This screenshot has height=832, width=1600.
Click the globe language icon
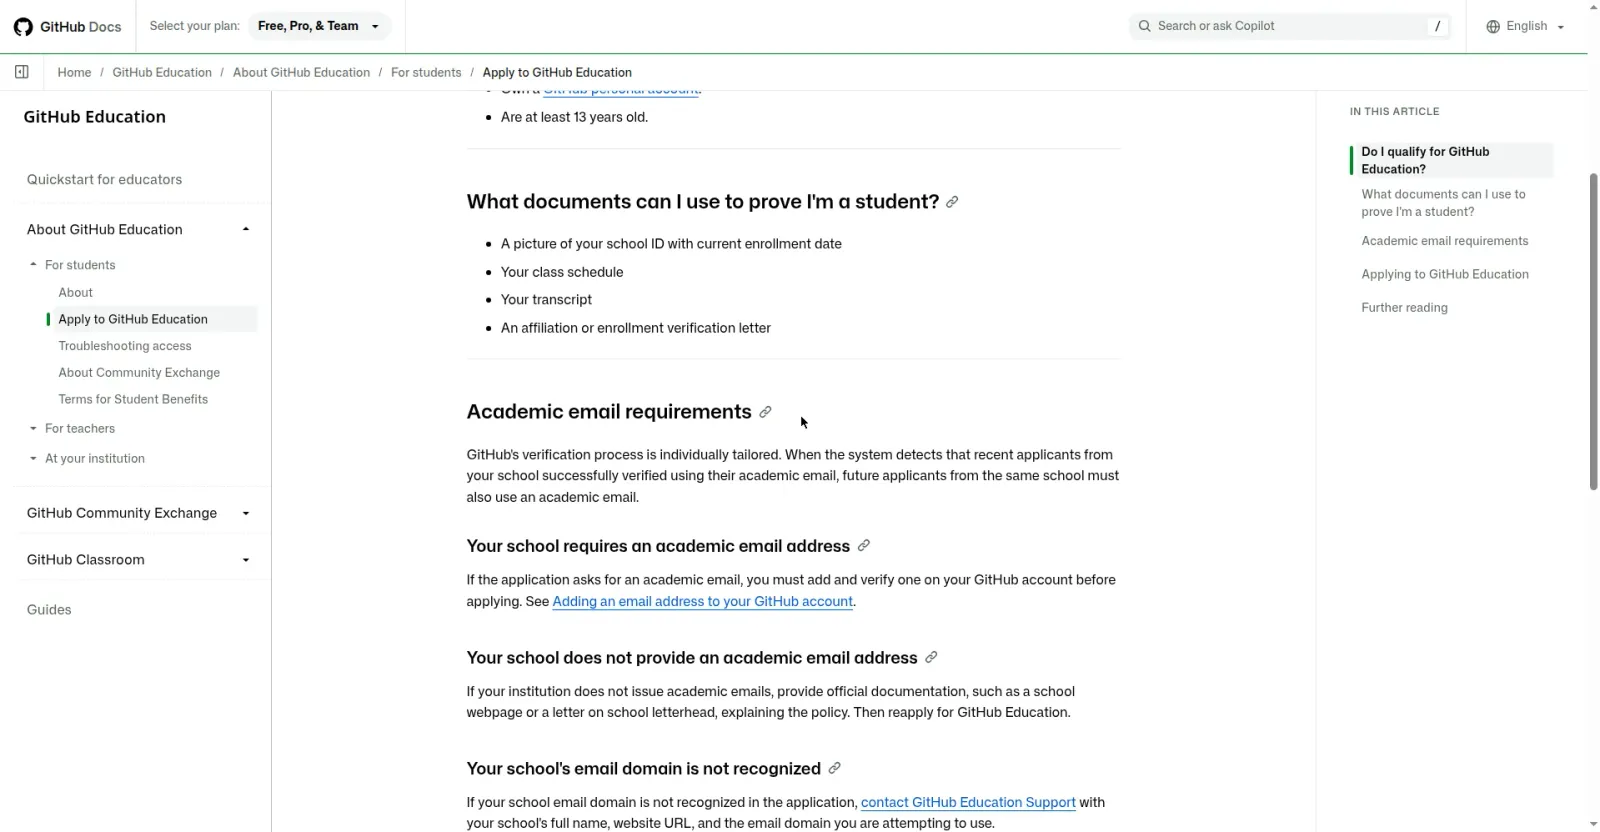1493,27
